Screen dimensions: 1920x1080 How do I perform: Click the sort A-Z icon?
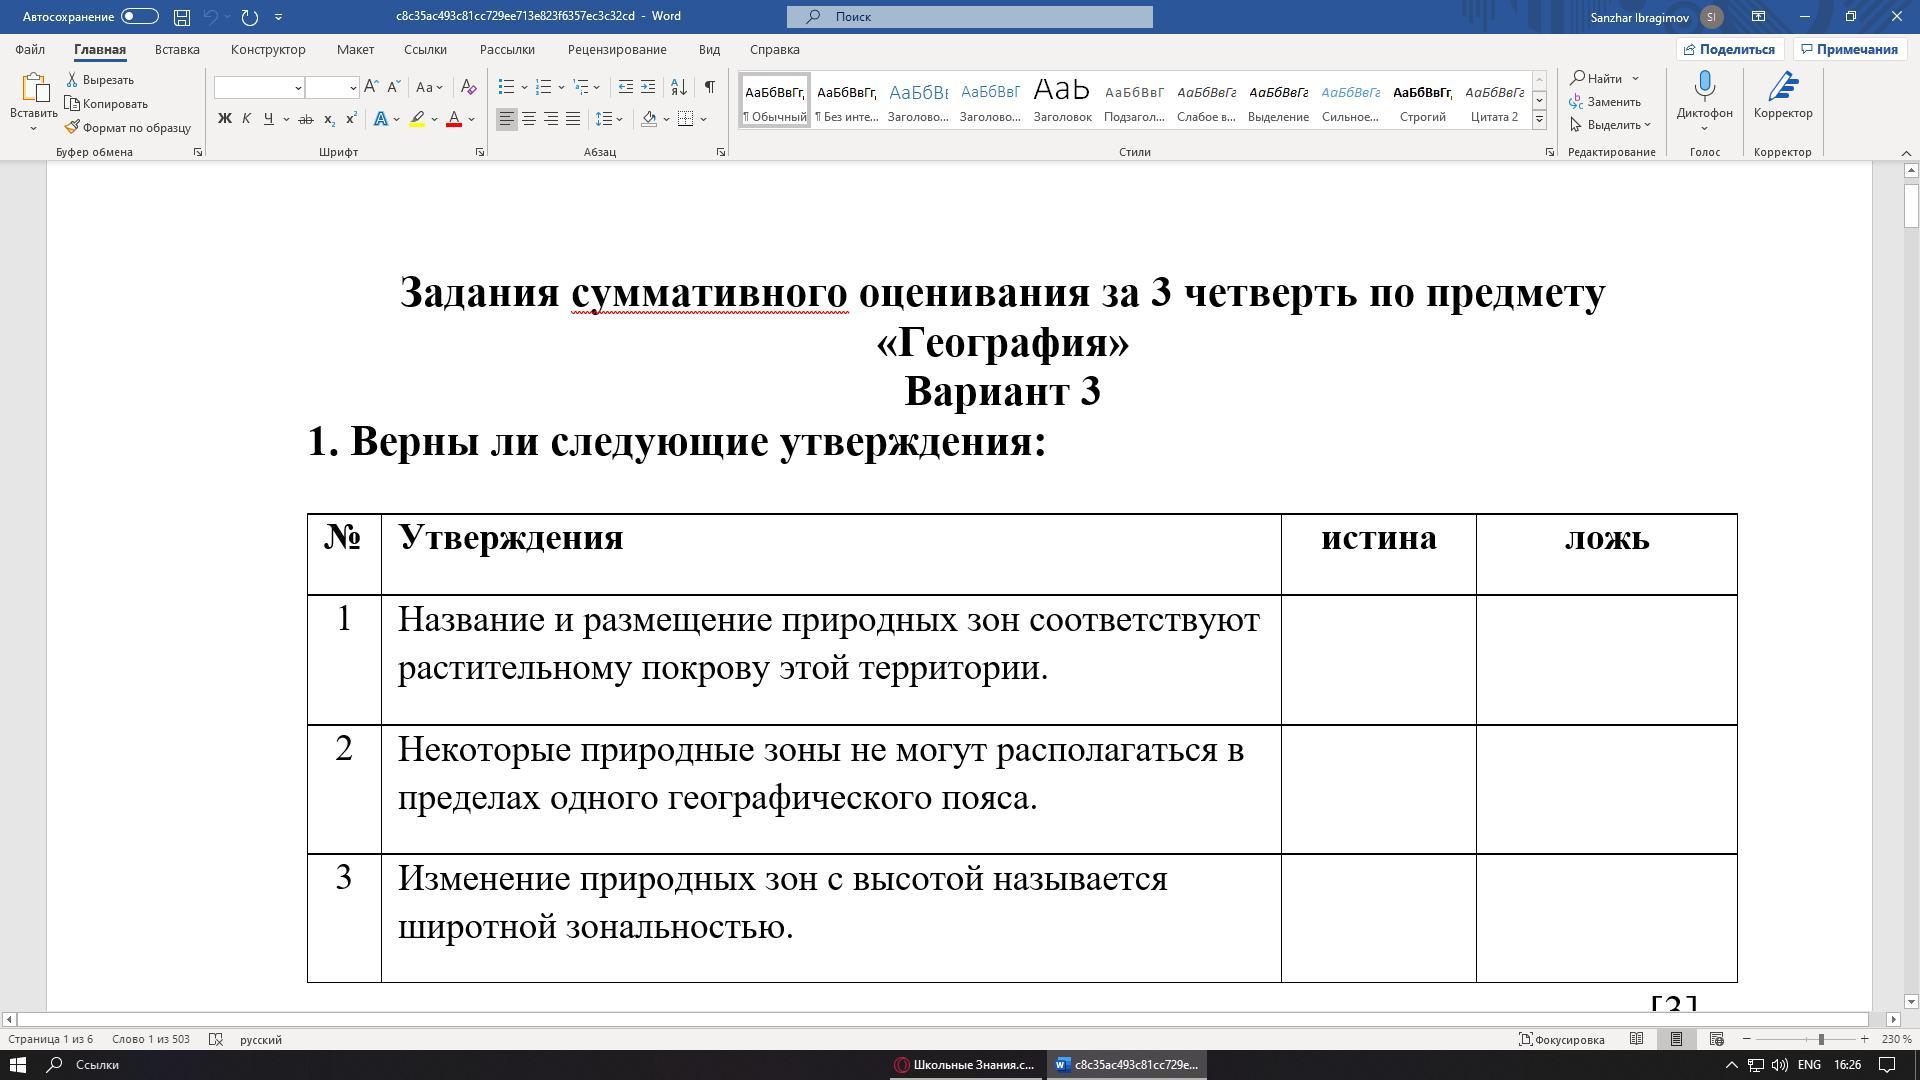[x=678, y=87]
